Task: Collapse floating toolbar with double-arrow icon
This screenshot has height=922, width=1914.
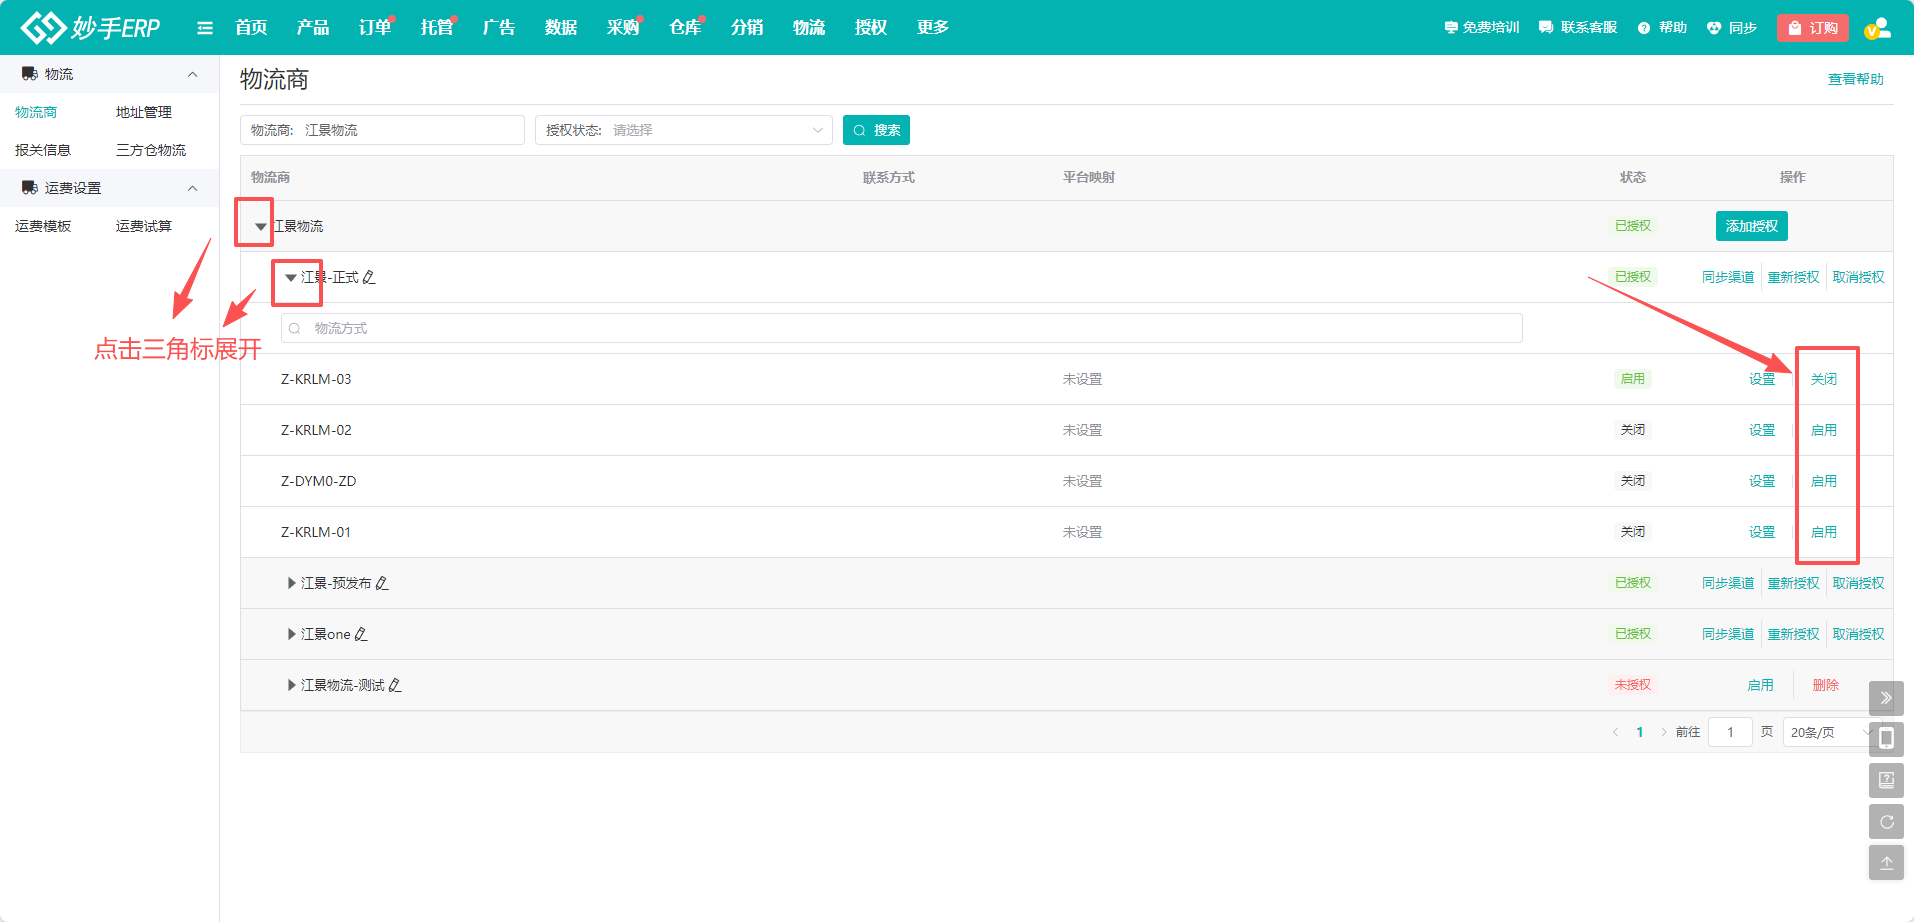Action: click(1885, 698)
